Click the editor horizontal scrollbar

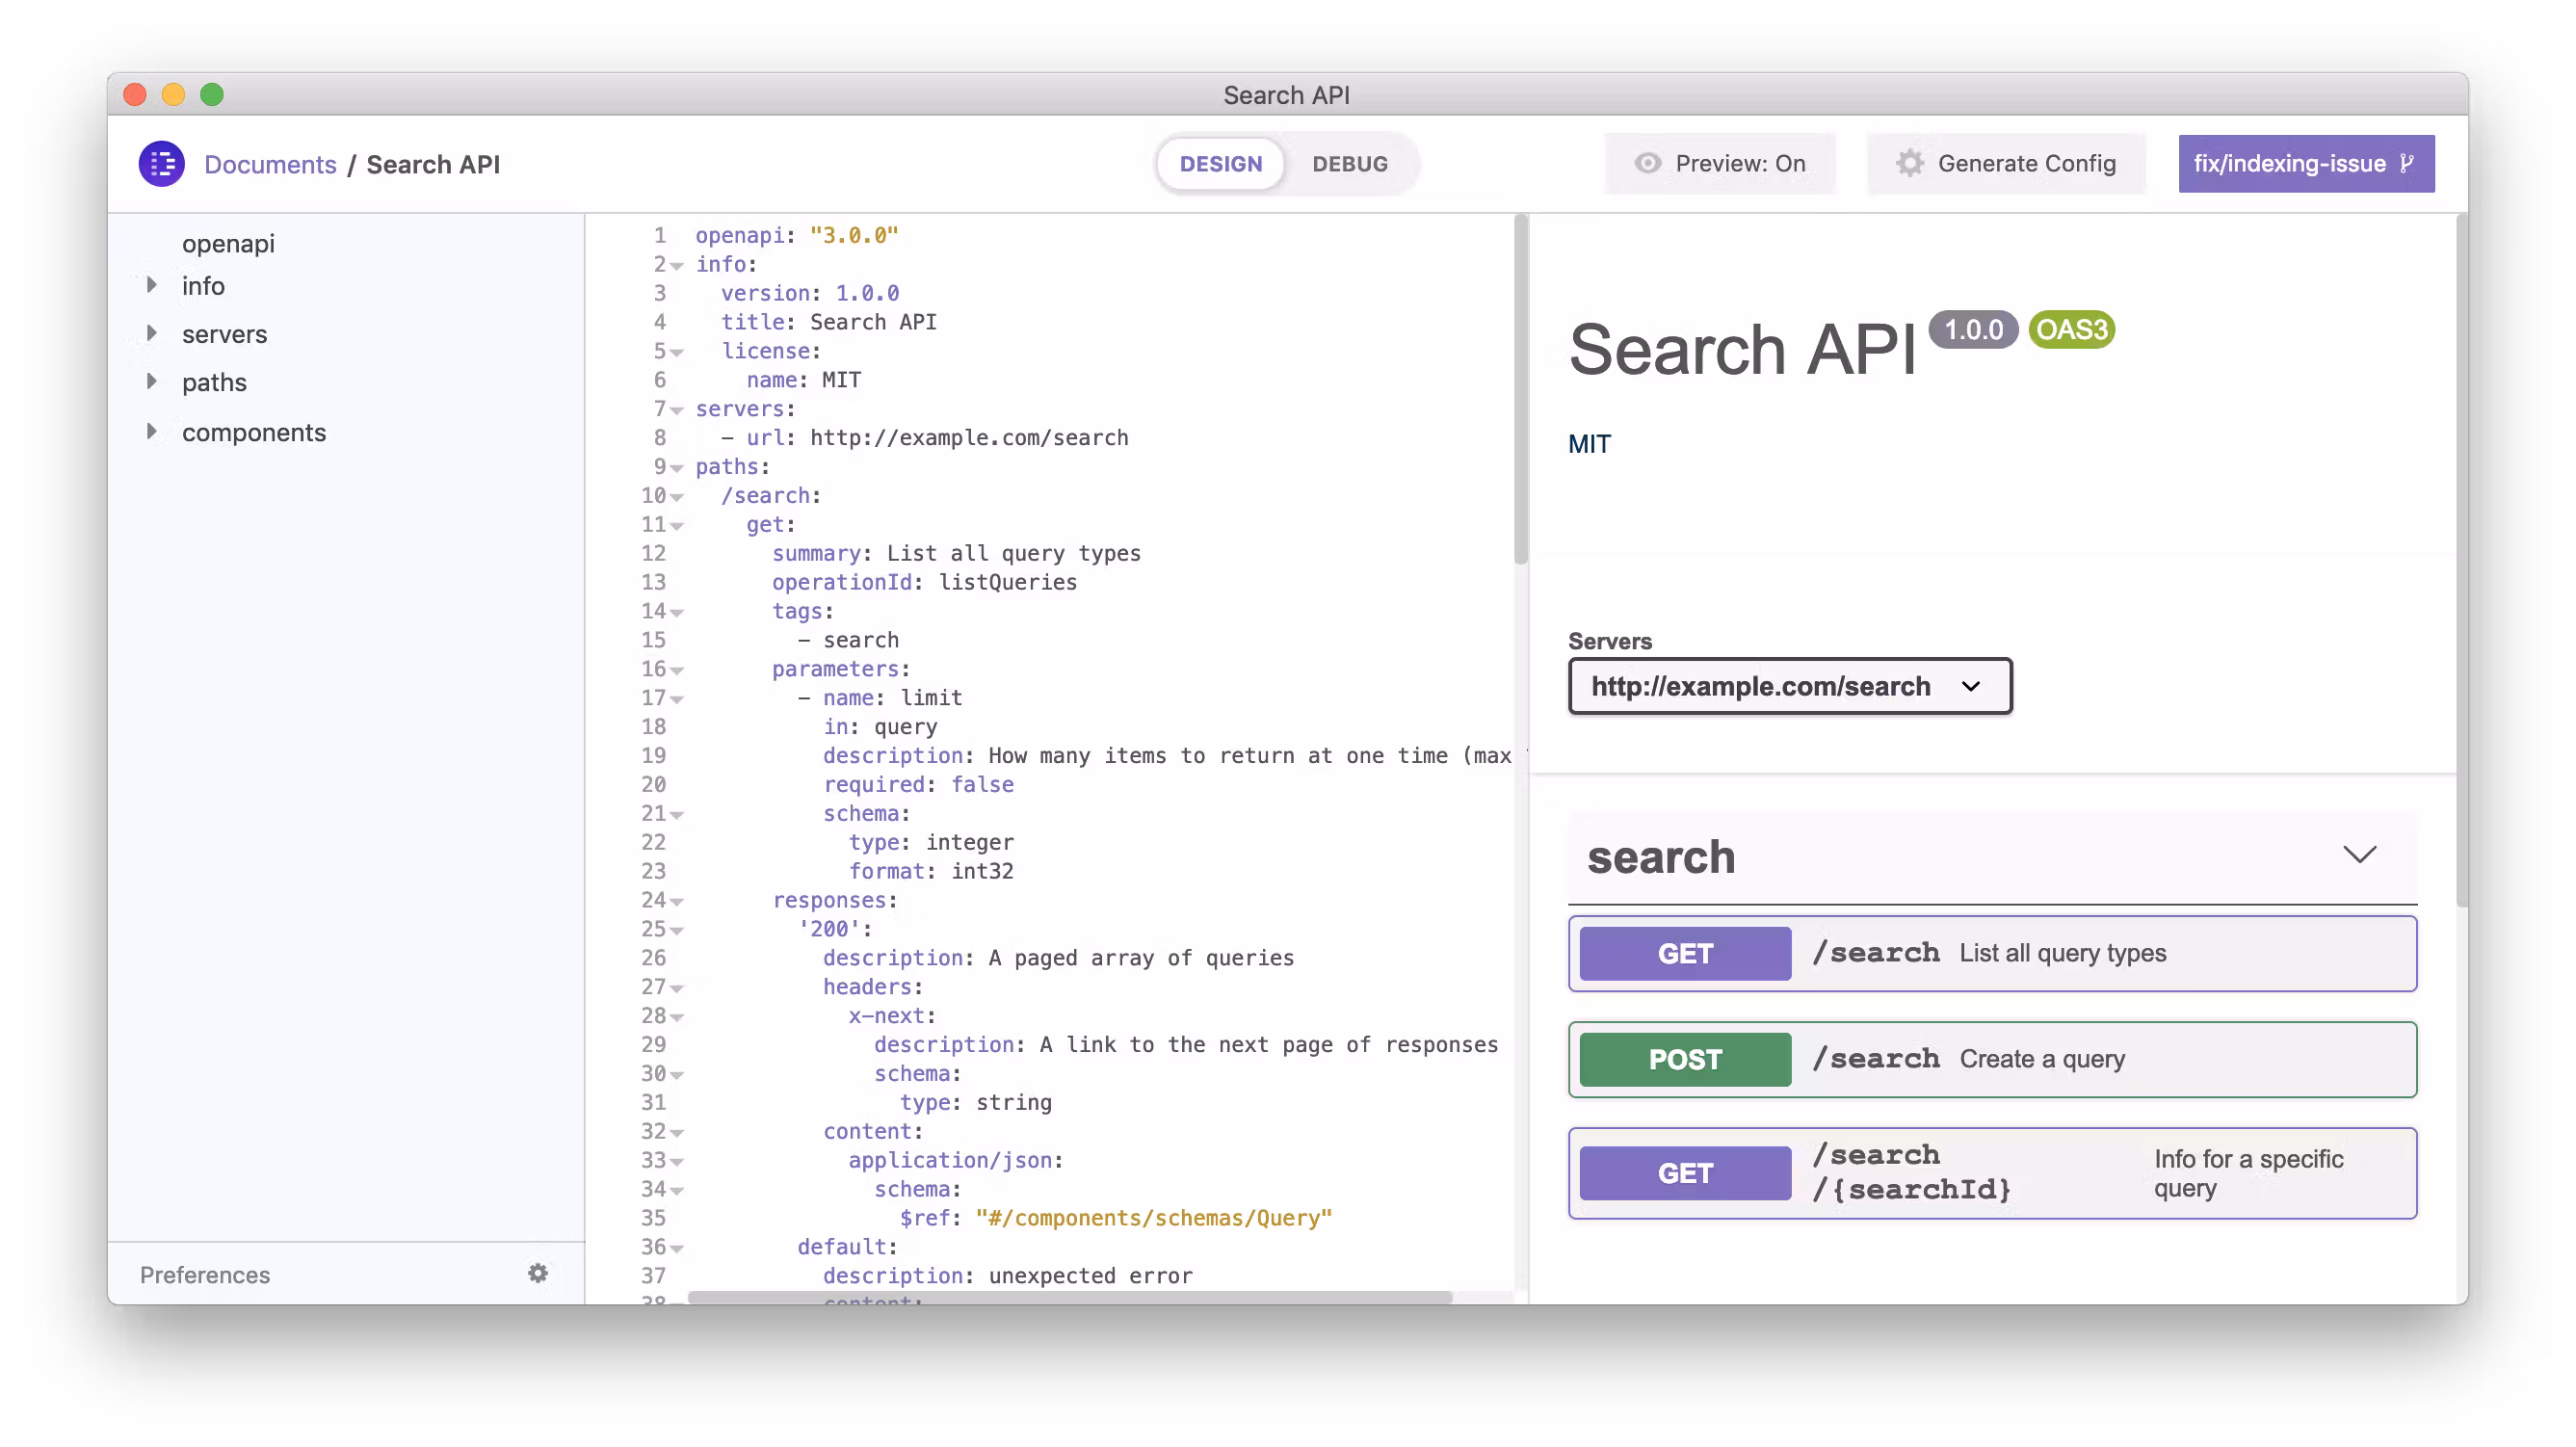[x=1069, y=1297]
